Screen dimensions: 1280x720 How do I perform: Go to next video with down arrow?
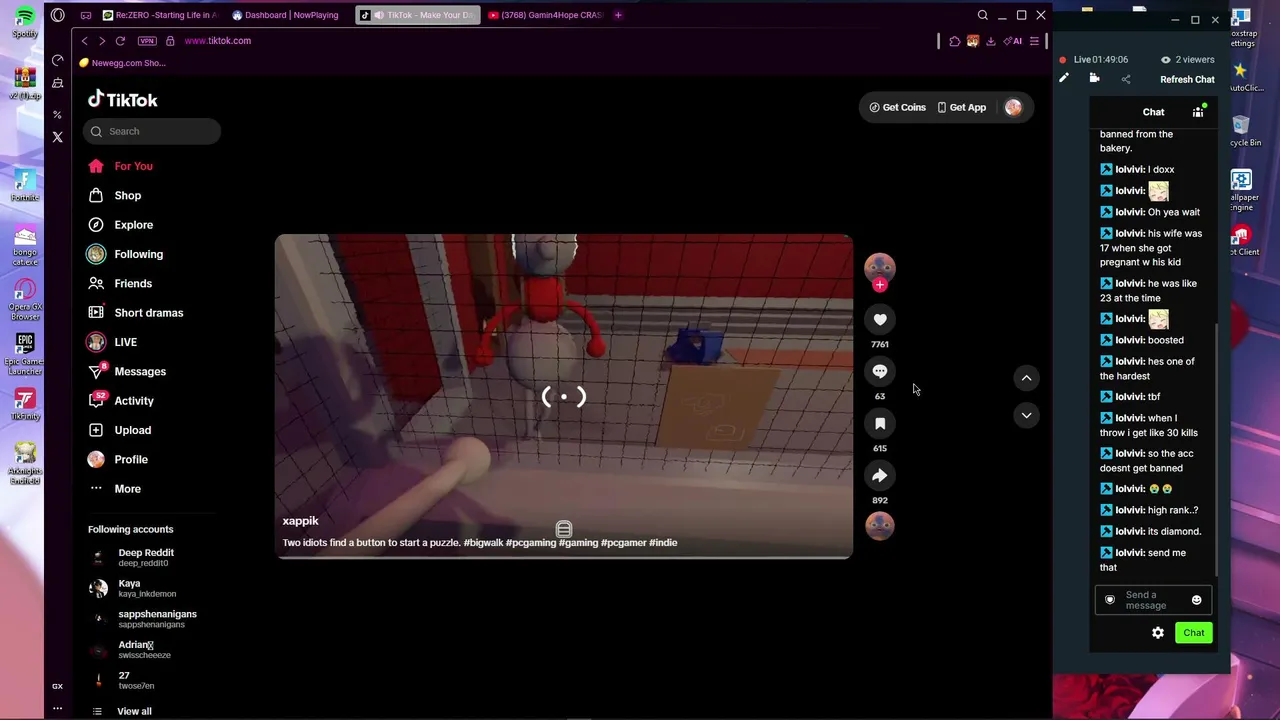click(x=1026, y=415)
